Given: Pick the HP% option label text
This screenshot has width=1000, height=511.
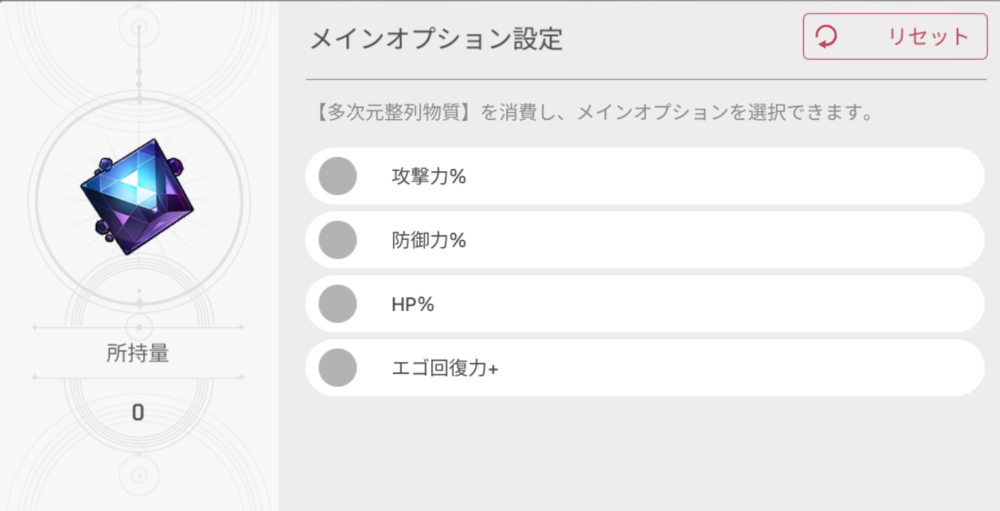Looking at the screenshot, I should 413,305.
